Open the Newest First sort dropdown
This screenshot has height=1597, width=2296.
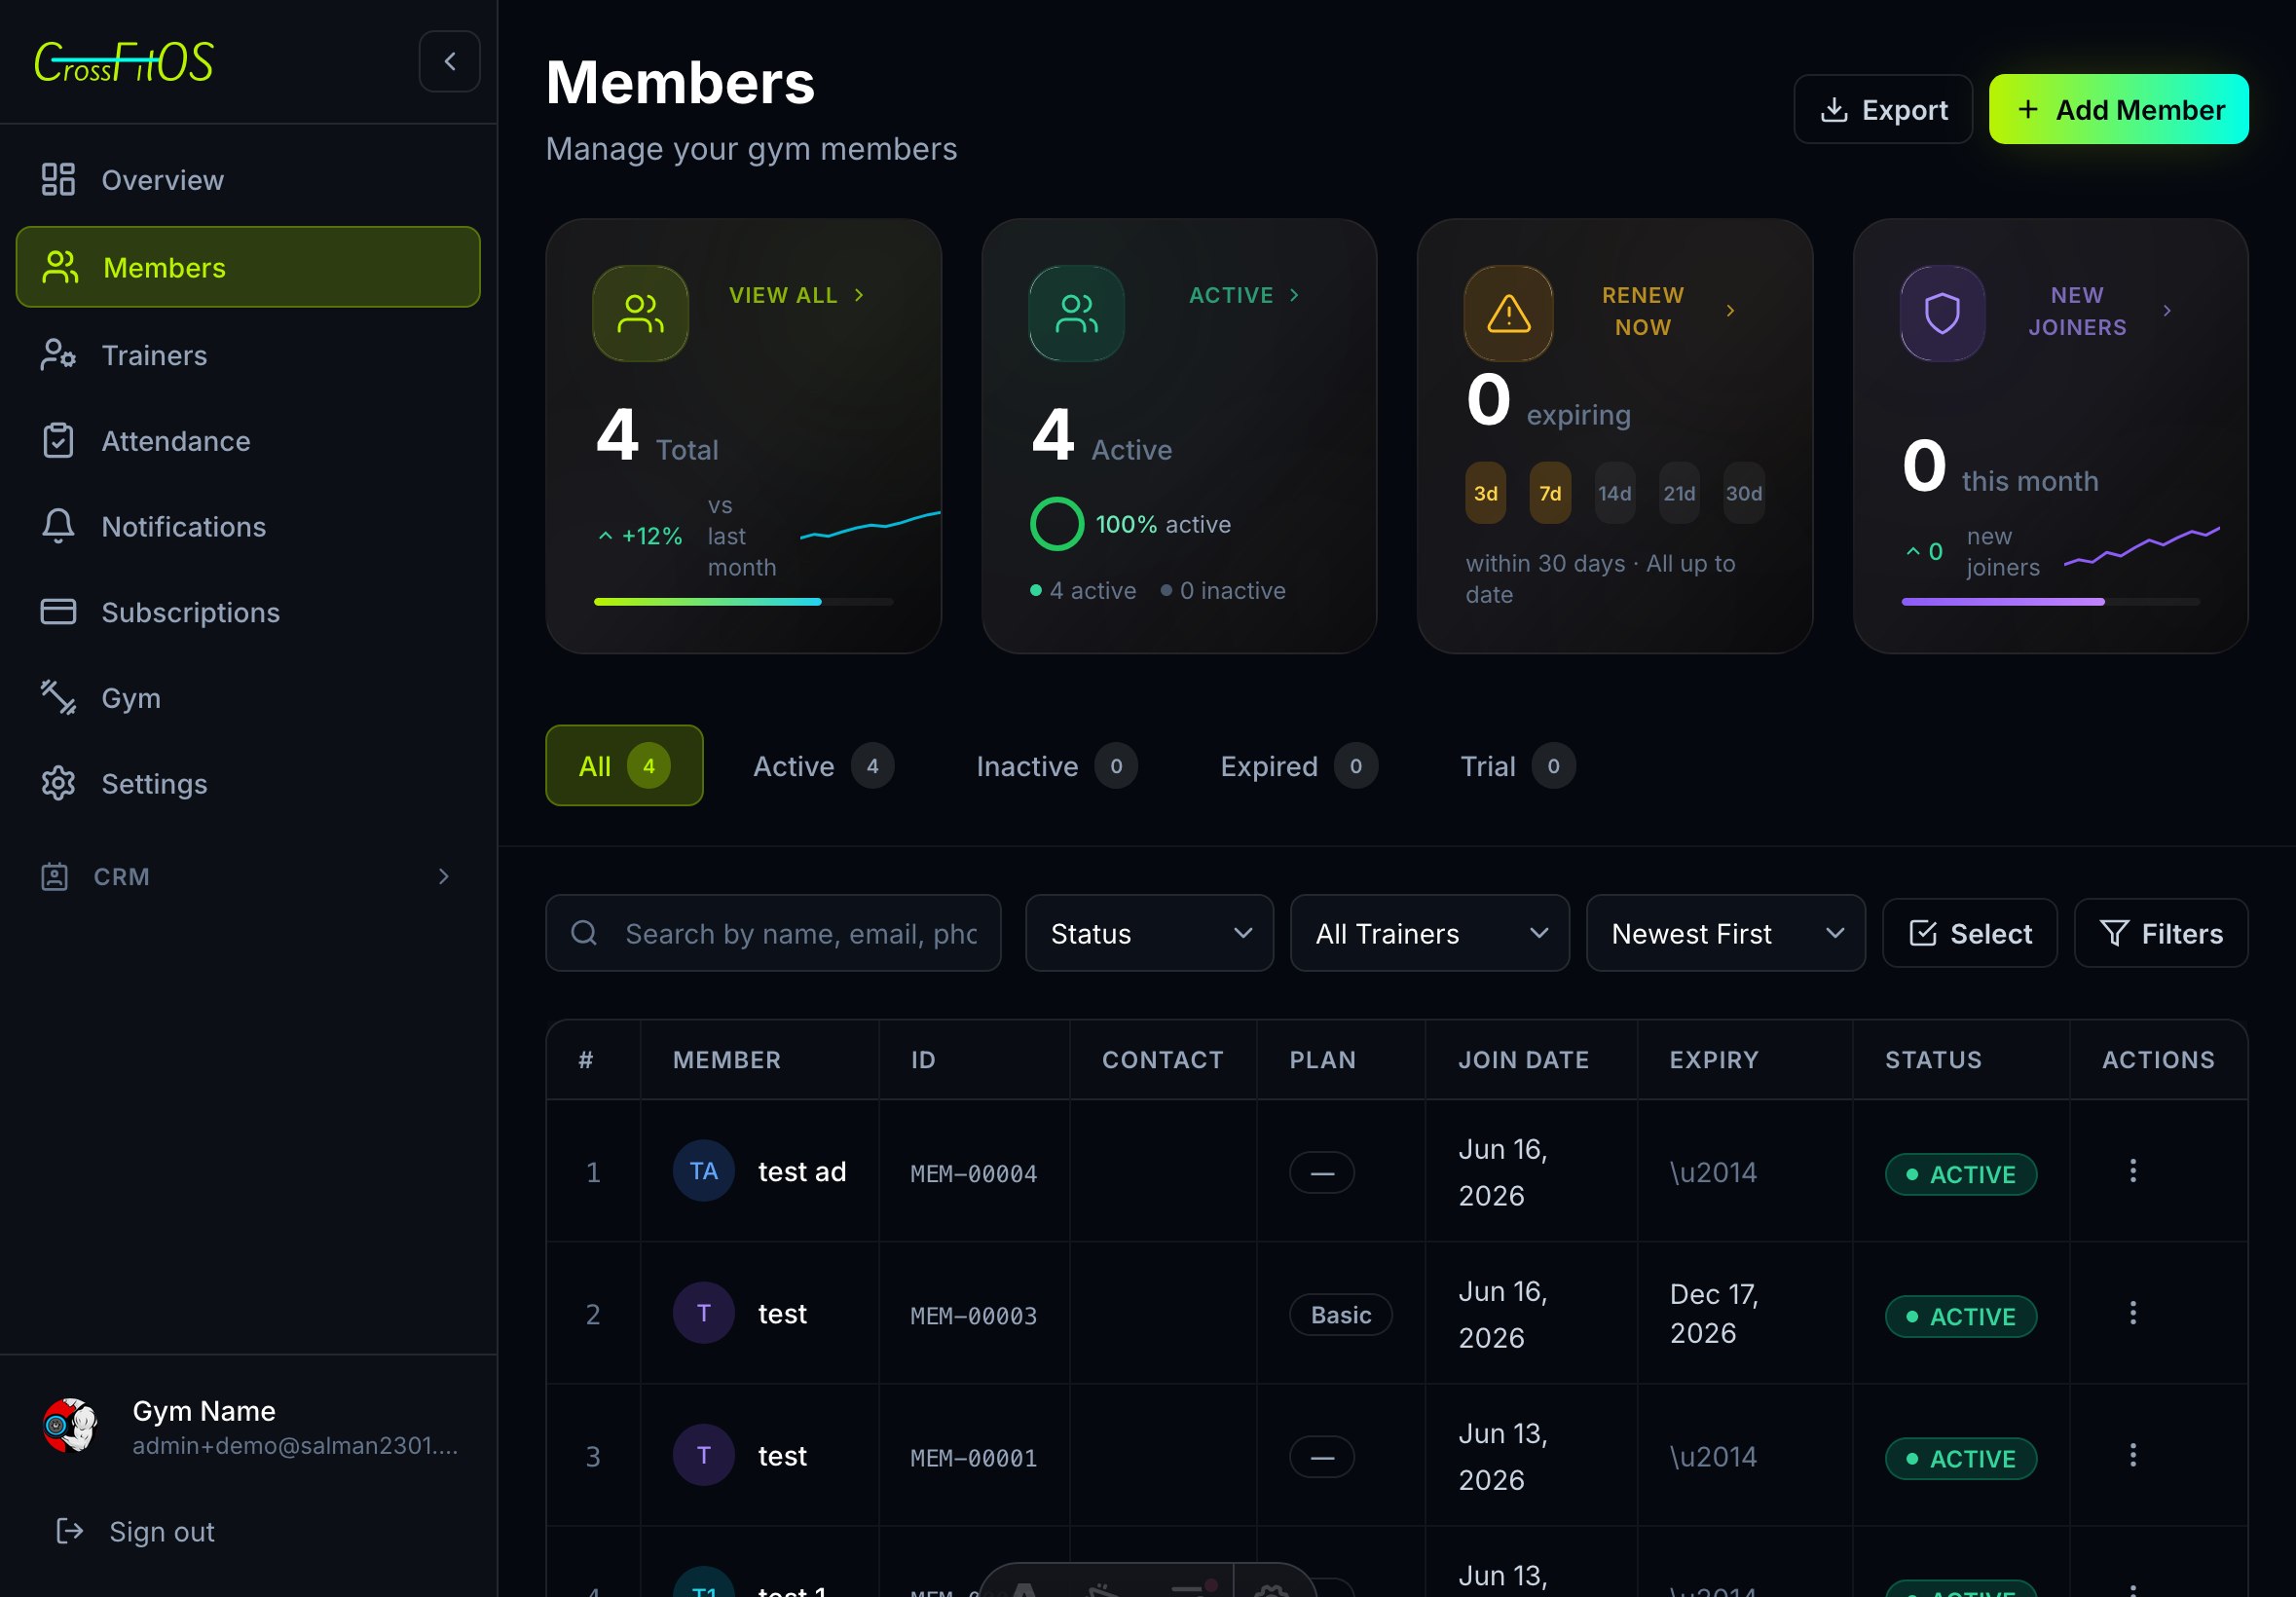click(1725, 933)
